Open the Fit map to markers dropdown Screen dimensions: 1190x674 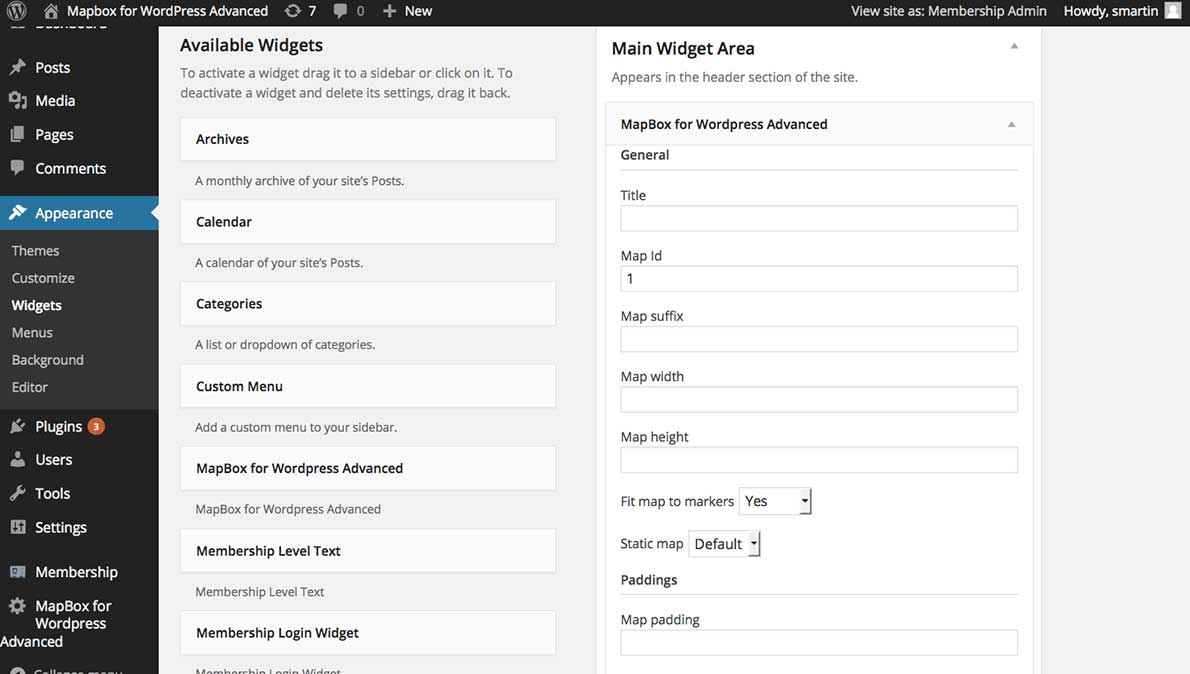[775, 502]
